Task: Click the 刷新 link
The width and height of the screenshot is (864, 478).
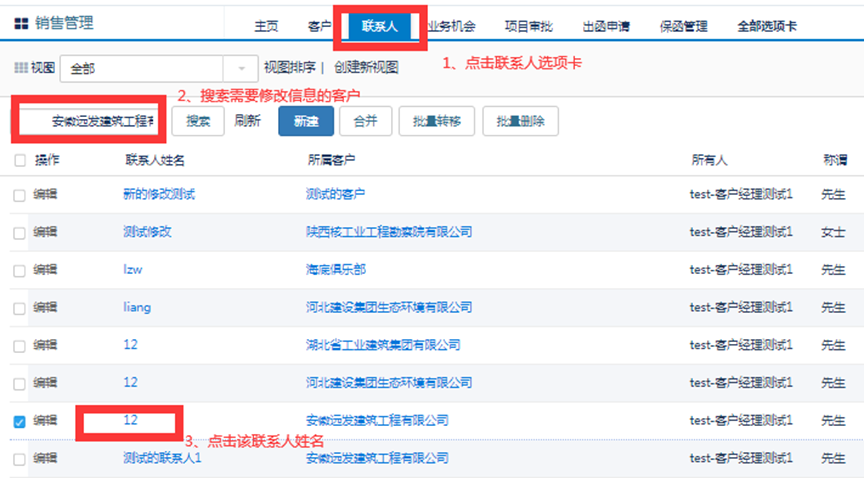Action: [247, 121]
